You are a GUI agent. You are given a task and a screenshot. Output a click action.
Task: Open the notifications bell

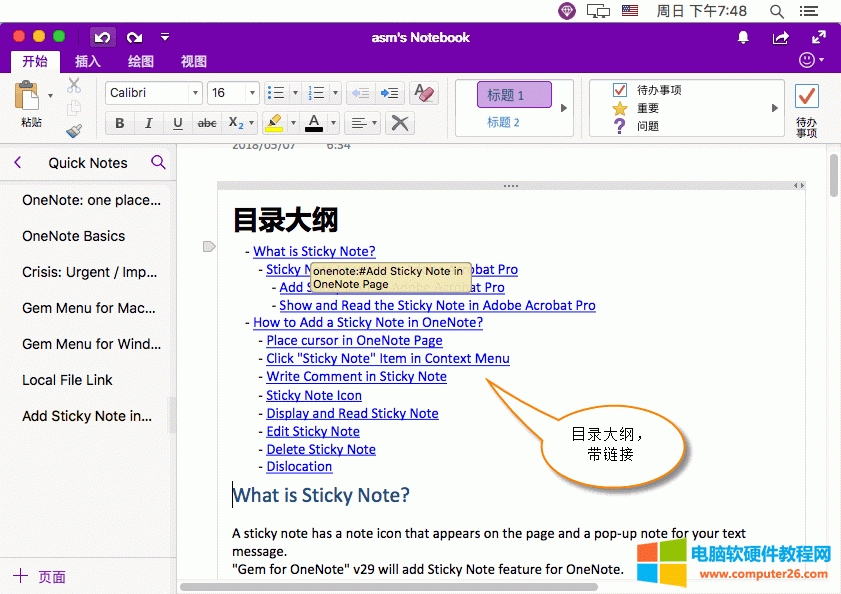click(x=743, y=38)
